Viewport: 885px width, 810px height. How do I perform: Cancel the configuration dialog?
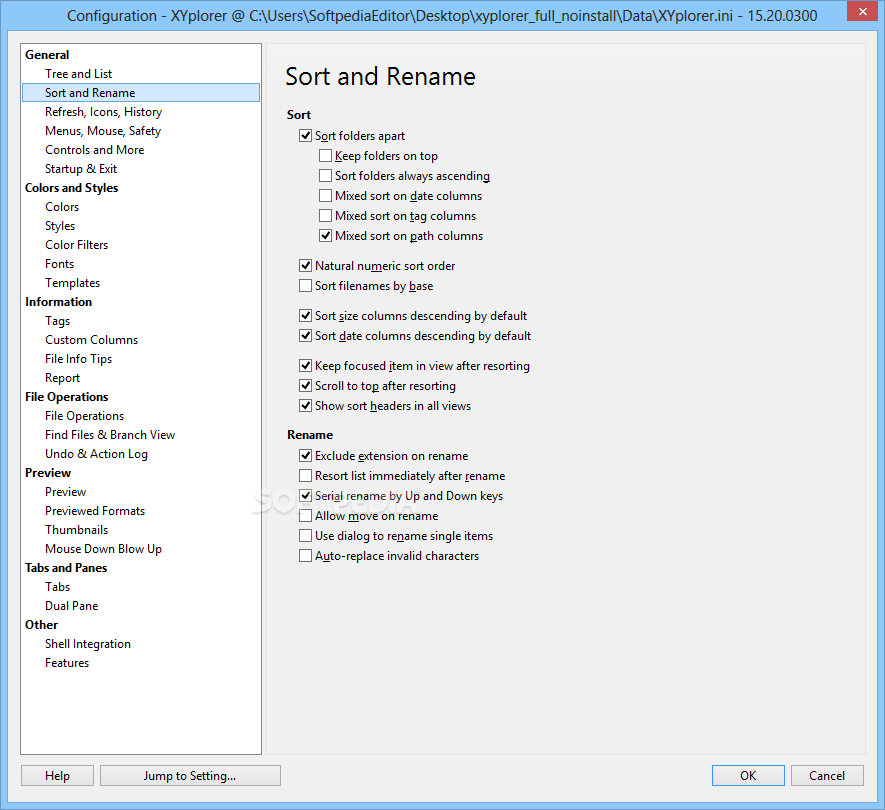[x=827, y=776]
